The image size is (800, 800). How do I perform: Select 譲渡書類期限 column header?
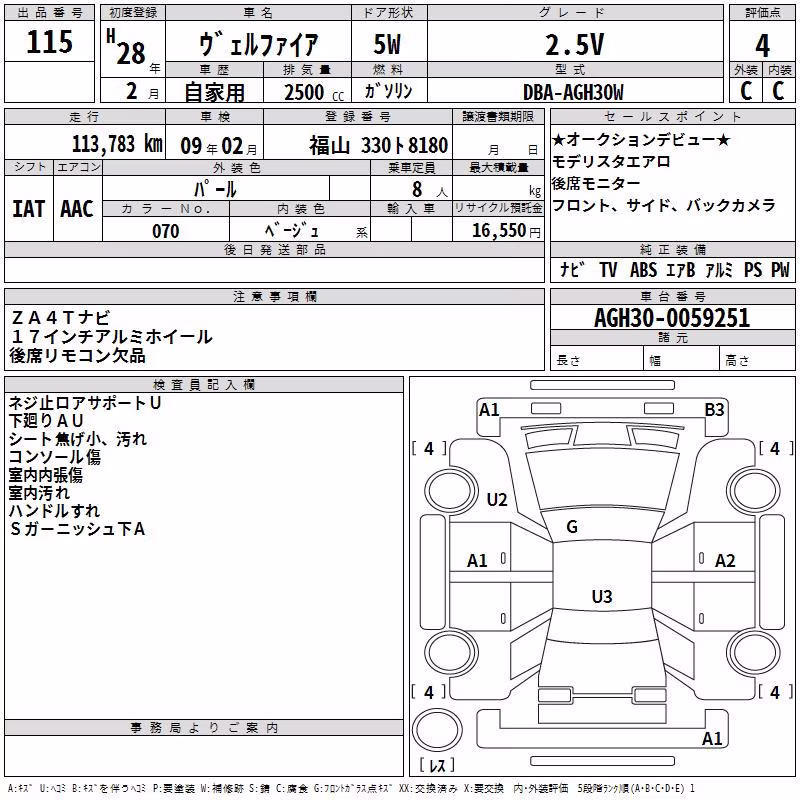tap(498, 116)
